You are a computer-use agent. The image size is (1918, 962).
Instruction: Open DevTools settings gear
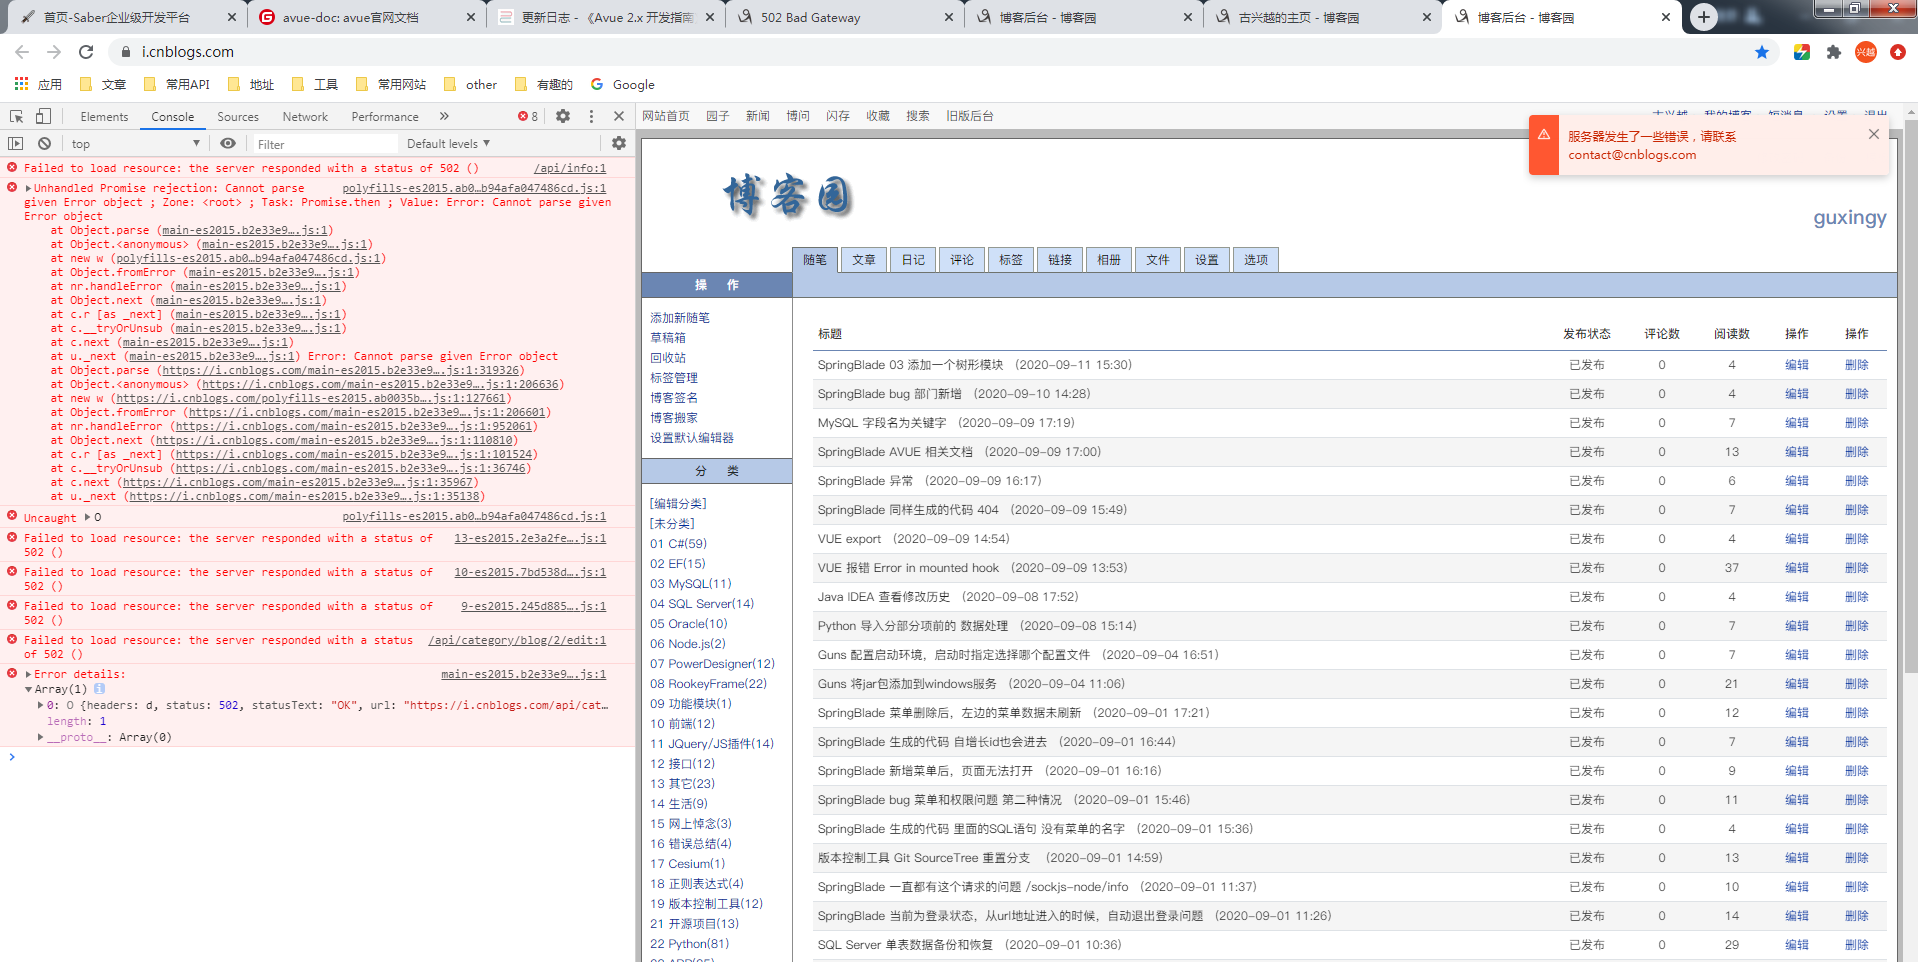point(563,116)
